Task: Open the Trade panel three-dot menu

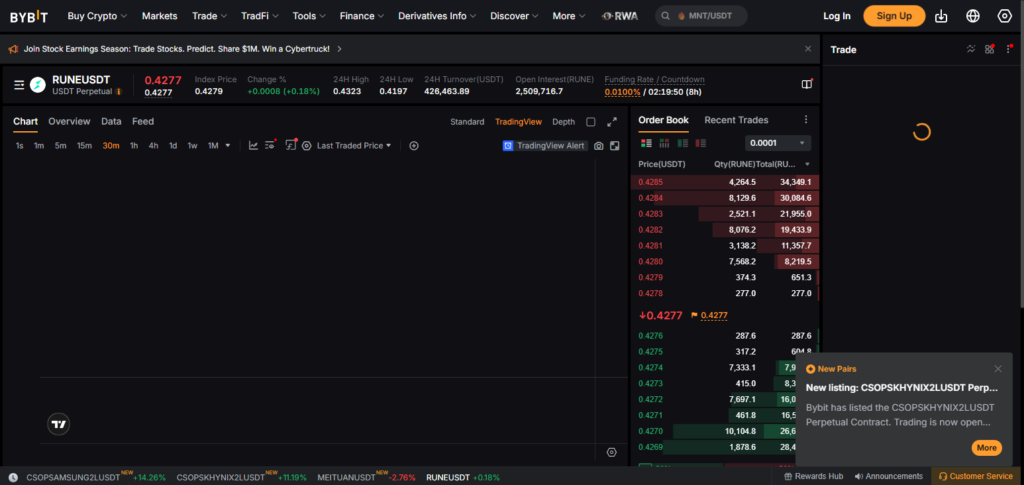Action: tap(1008, 49)
